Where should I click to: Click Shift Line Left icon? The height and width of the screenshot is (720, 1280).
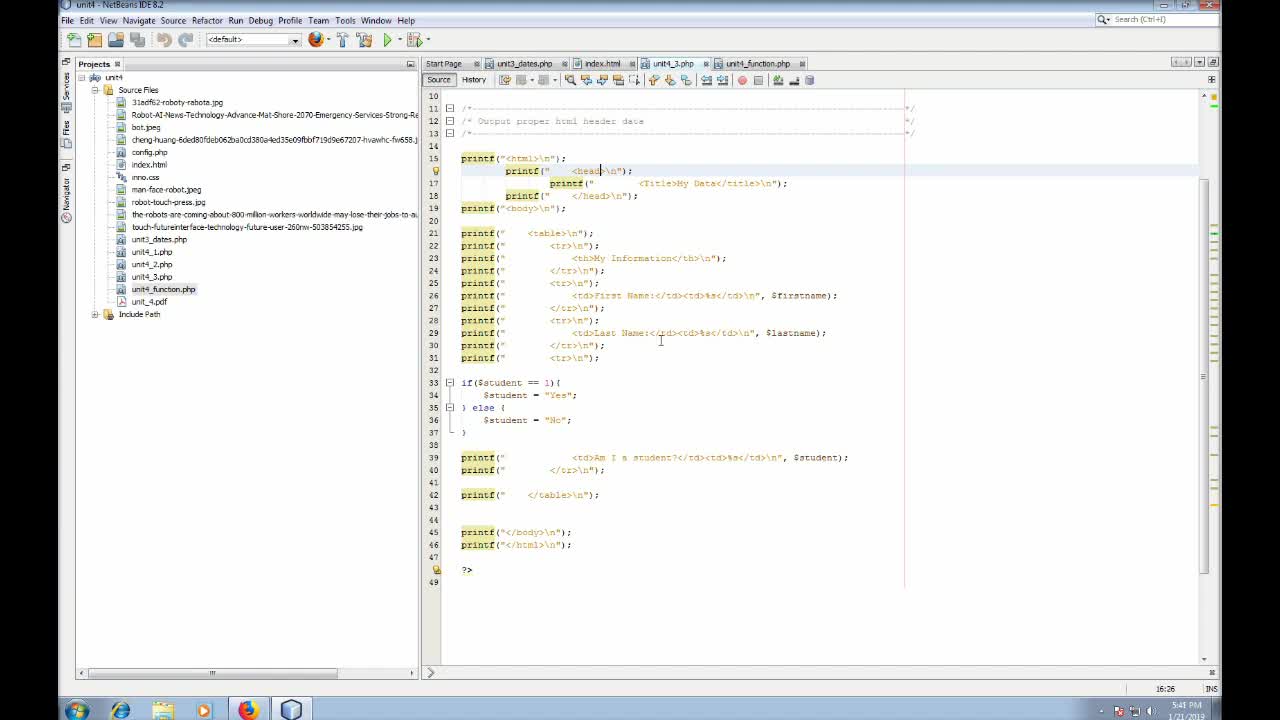coord(706,80)
